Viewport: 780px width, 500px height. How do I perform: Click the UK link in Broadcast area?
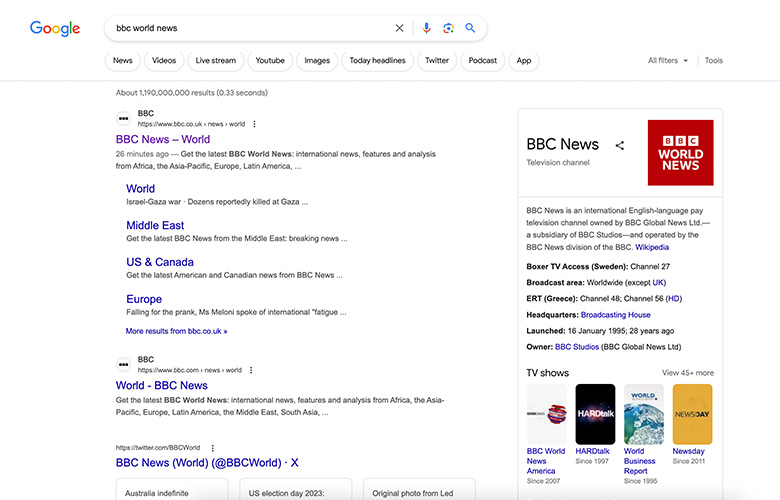[x=658, y=283]
